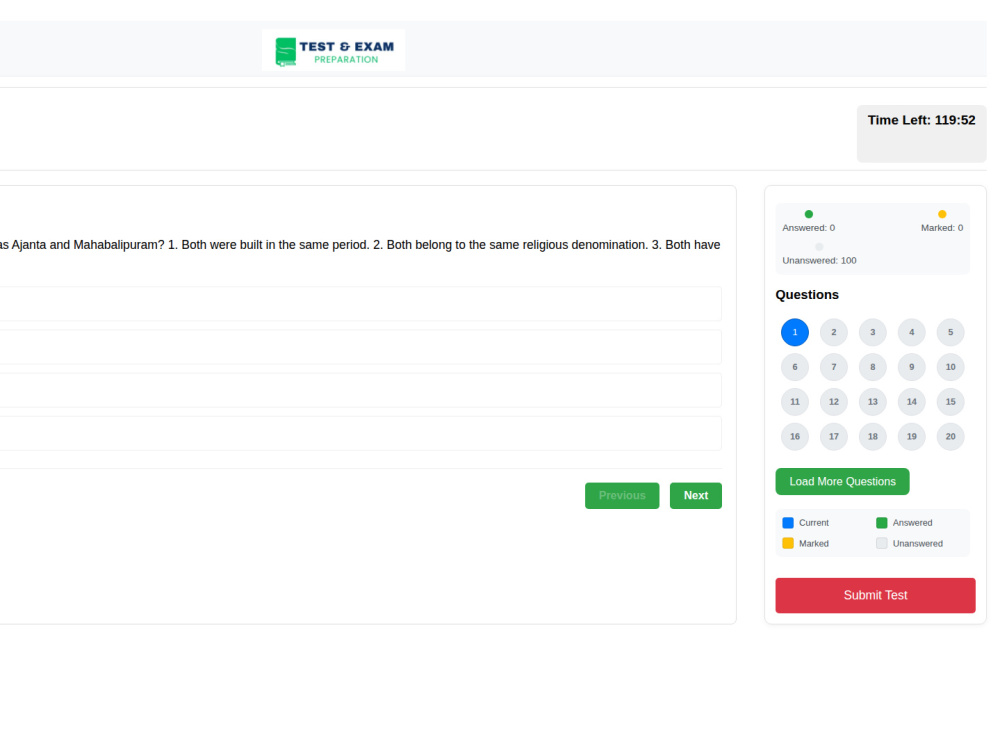
Task: Click the 'Questions' heading
Action: [807, 295]
